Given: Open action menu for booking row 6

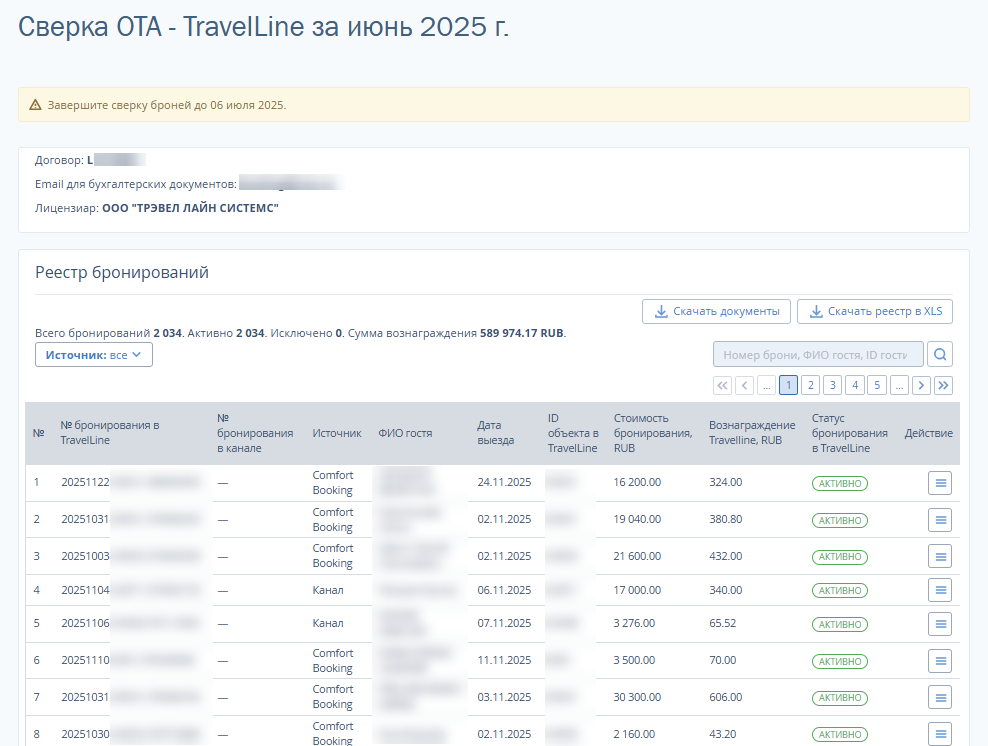Looking at the screenshot, I should (940, 661).
